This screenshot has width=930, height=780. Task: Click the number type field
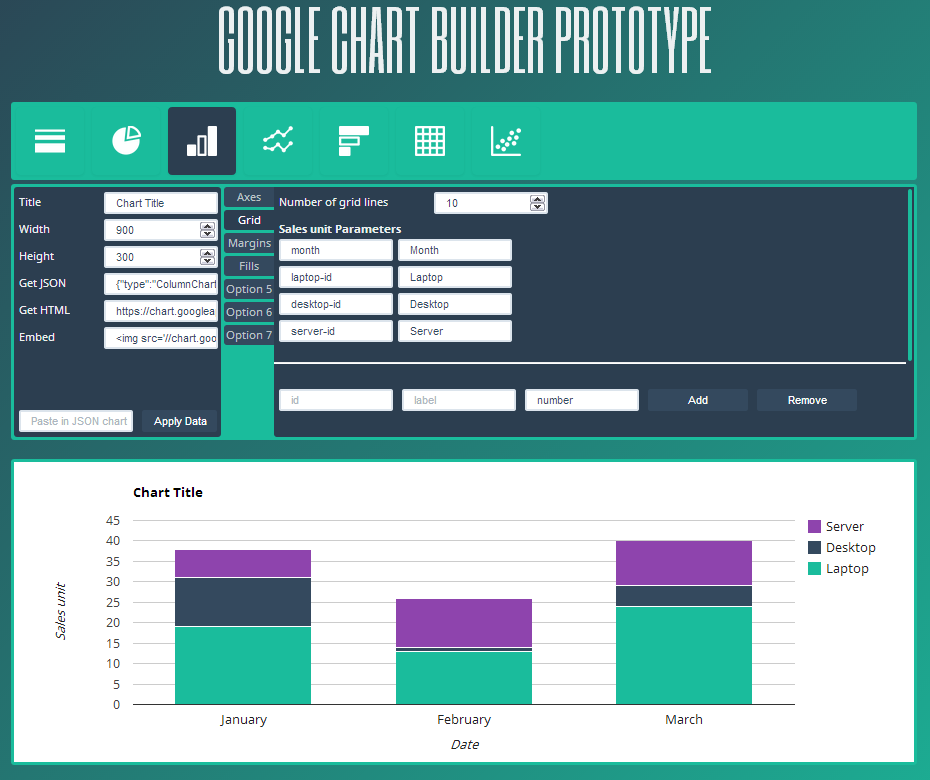(582, 400)
